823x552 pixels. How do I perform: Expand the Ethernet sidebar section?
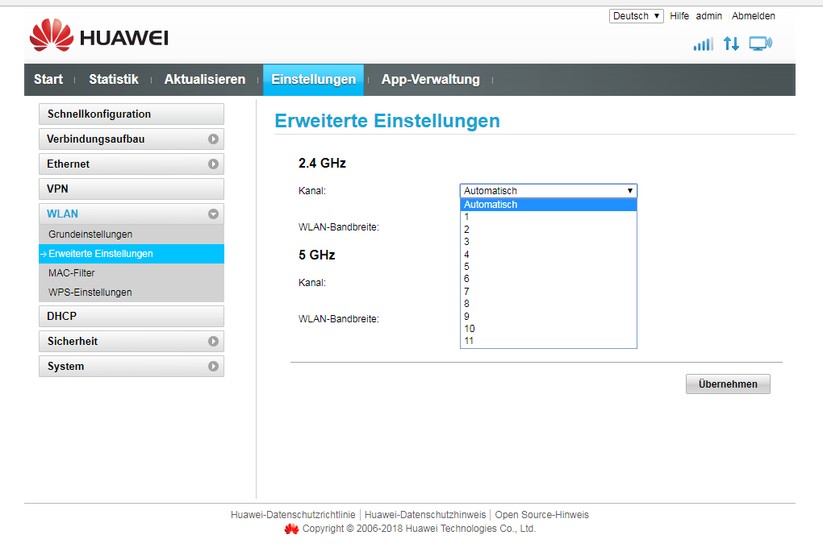(x=213, y=164)
